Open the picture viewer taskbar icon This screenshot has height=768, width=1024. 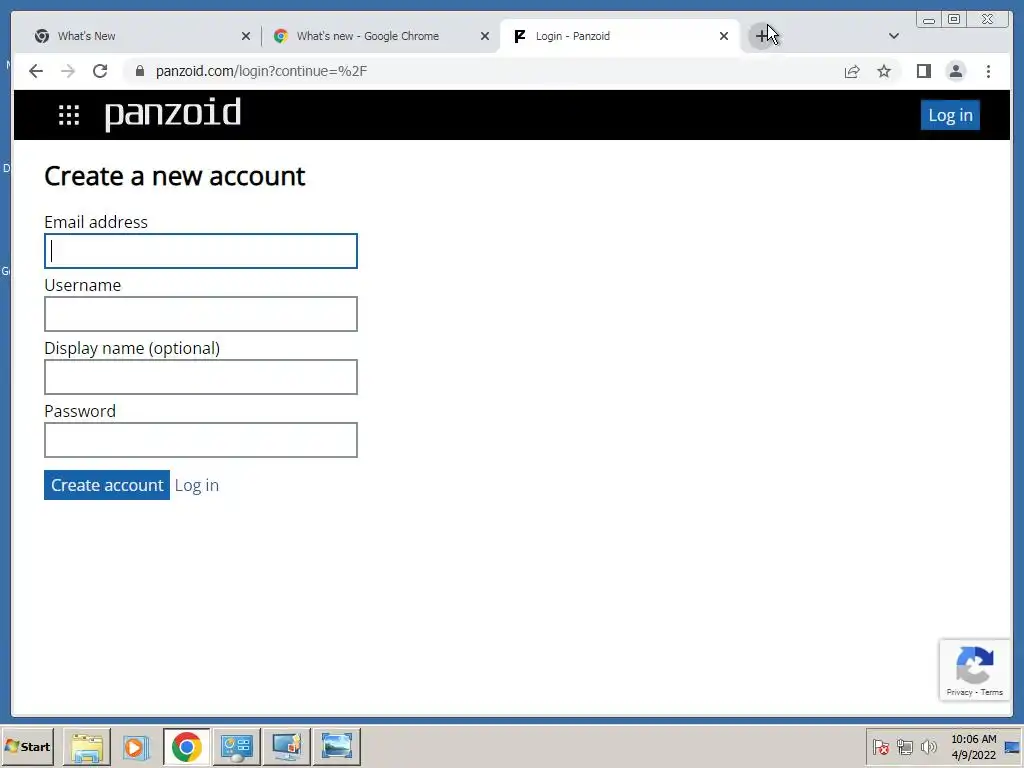tap(336, 746)
